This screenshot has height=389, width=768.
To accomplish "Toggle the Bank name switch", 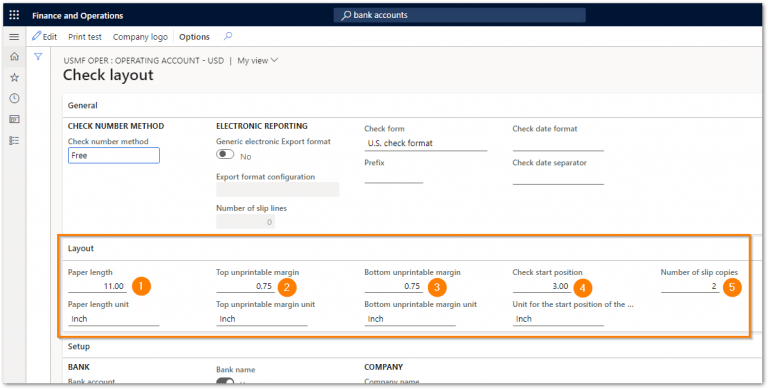I will coord(225,382).
